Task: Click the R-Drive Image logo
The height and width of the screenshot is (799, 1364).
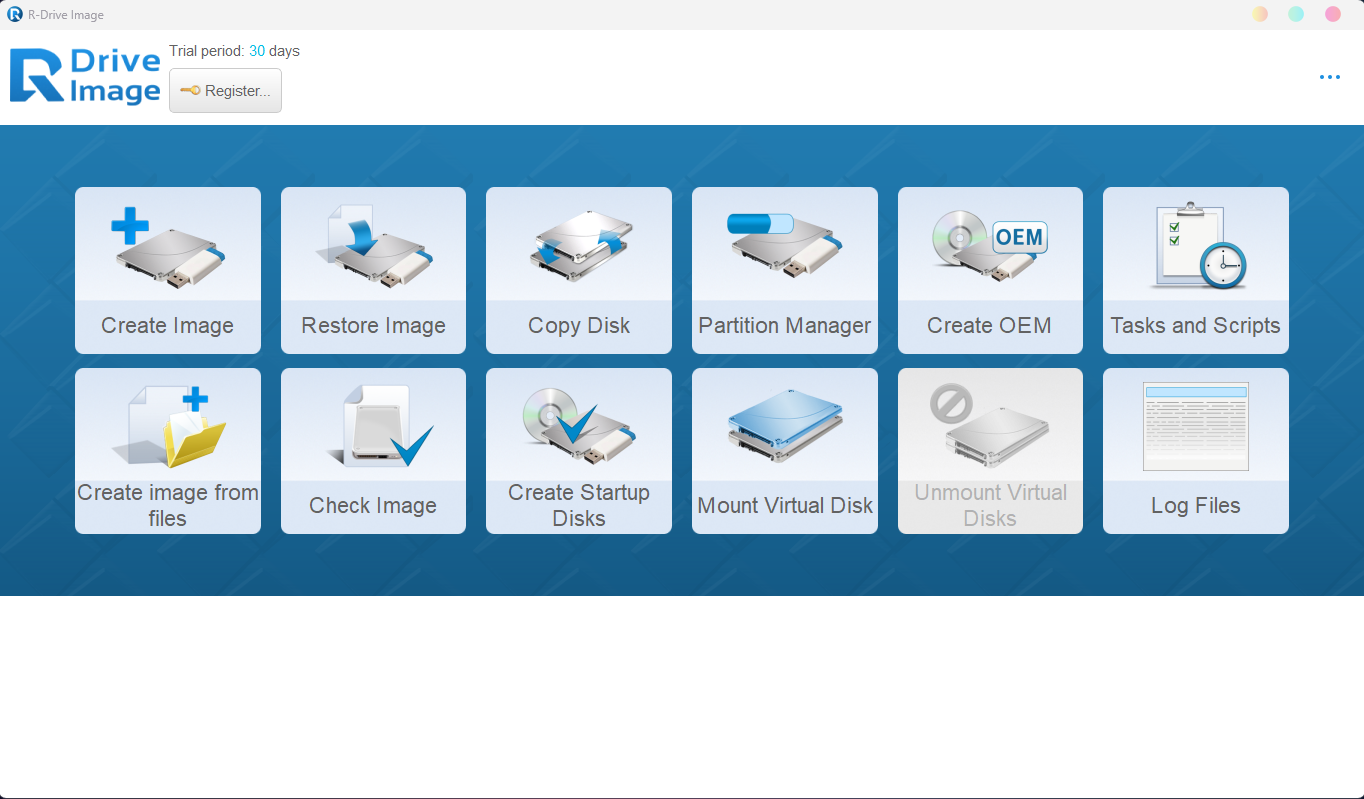Action: (85, 76)
